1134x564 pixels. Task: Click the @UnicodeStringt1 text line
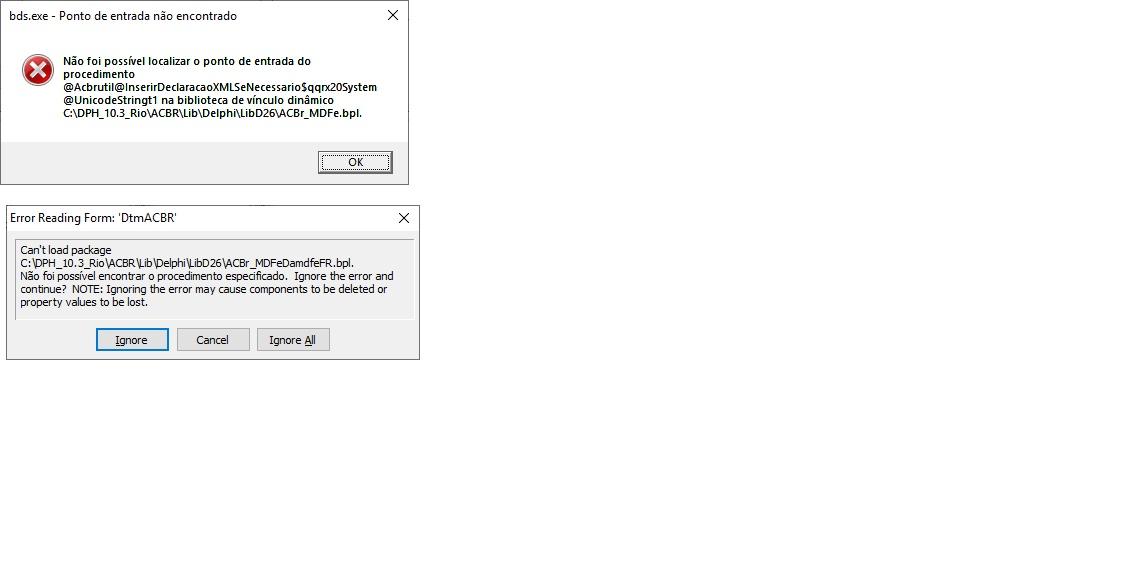click(x=198, y=100)
